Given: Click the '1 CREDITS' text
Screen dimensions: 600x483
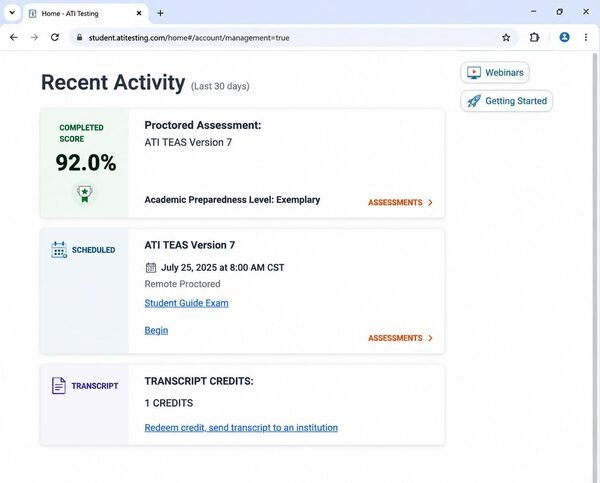Looking at the screenshot, I should (x=169, y=403).
